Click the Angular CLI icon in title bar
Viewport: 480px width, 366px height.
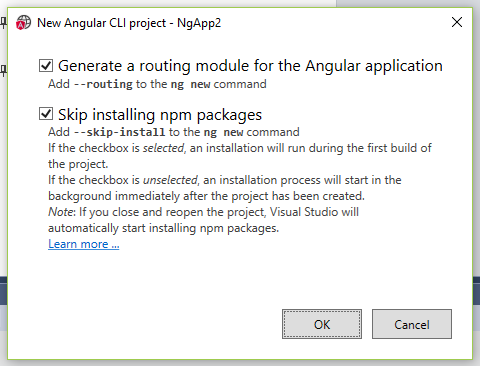point(23,23)
